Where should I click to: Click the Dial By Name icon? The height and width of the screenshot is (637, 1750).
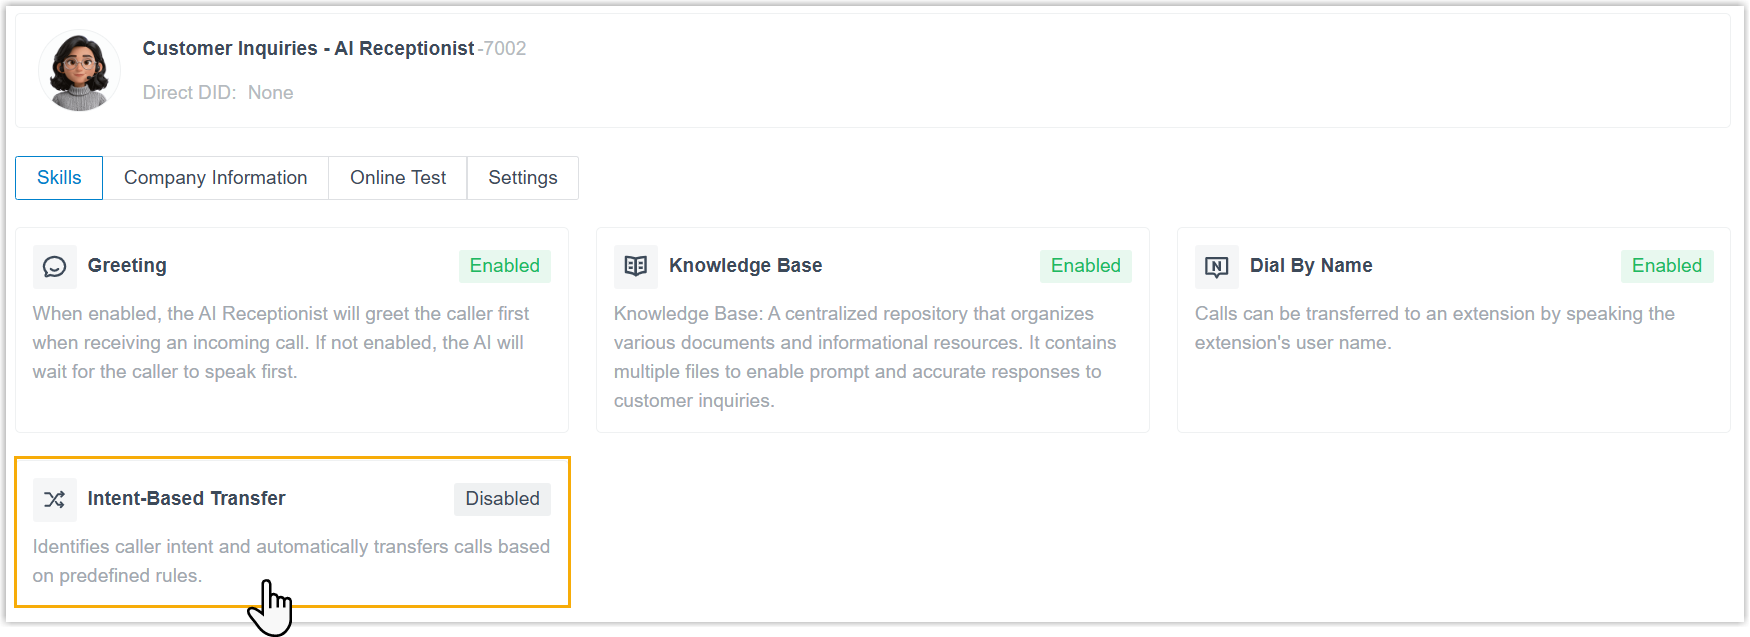coord(1216,267)
